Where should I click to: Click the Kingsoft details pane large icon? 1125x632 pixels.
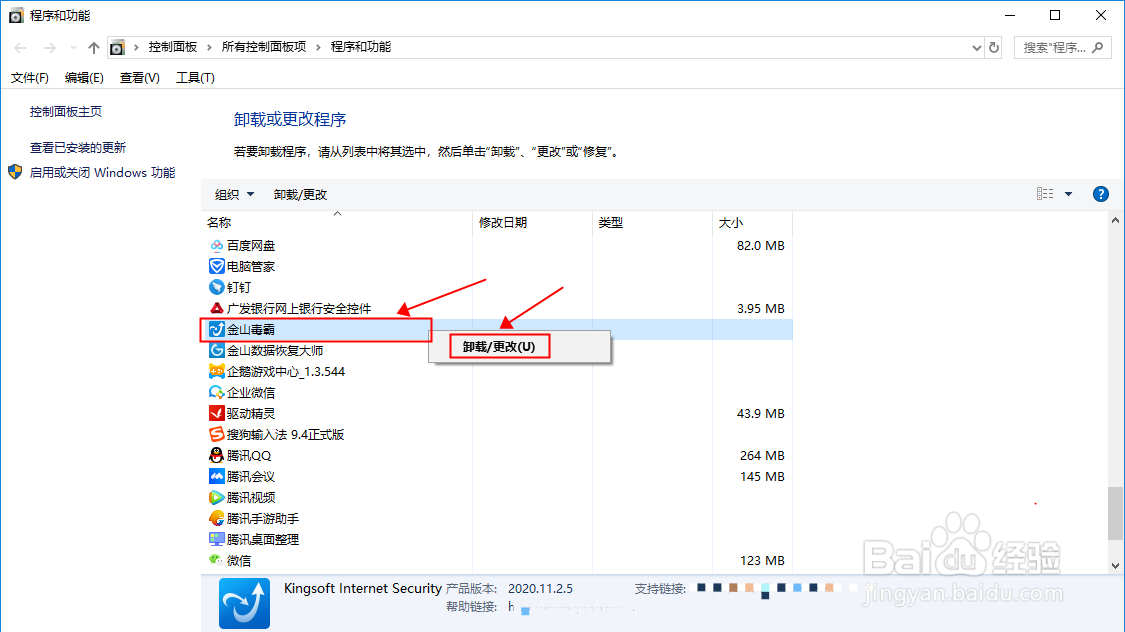(x=245, y=603)
